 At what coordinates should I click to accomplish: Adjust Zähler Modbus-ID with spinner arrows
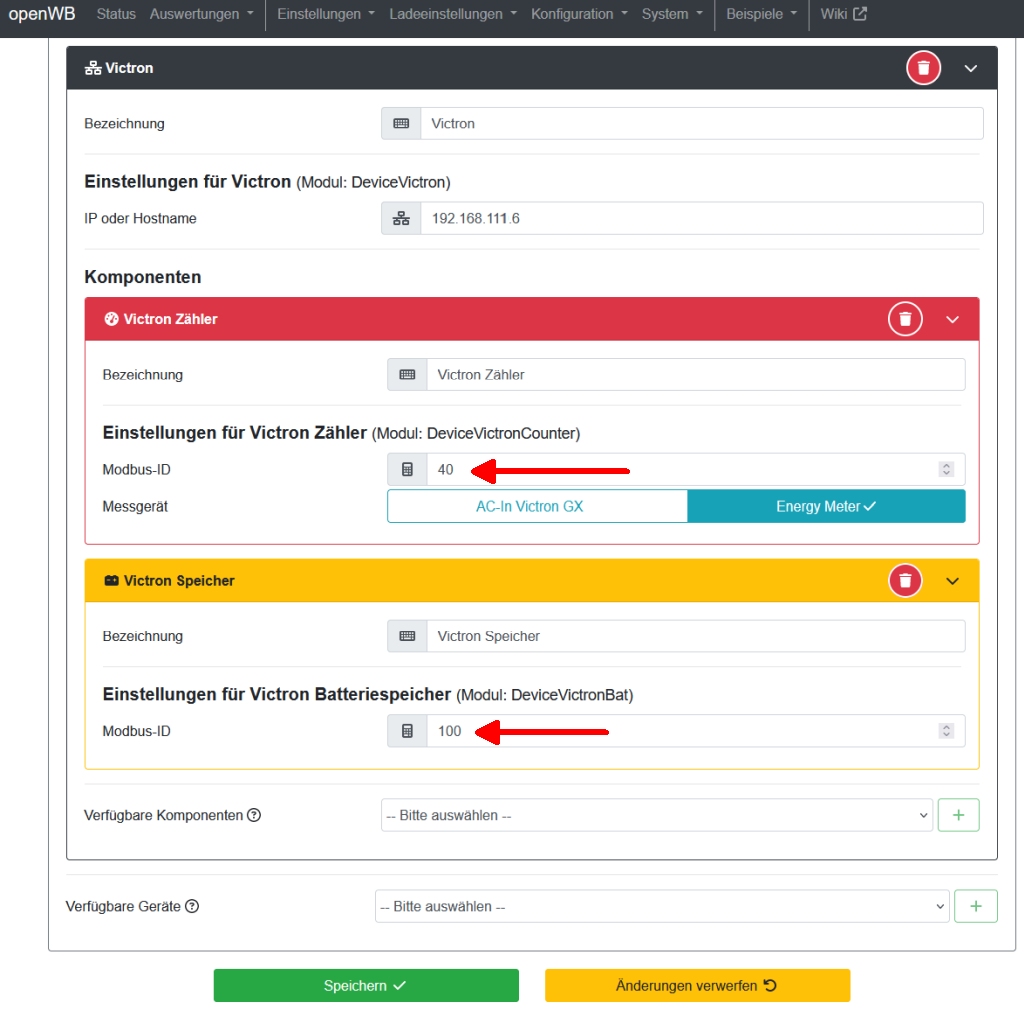click(x=946, y=470)
